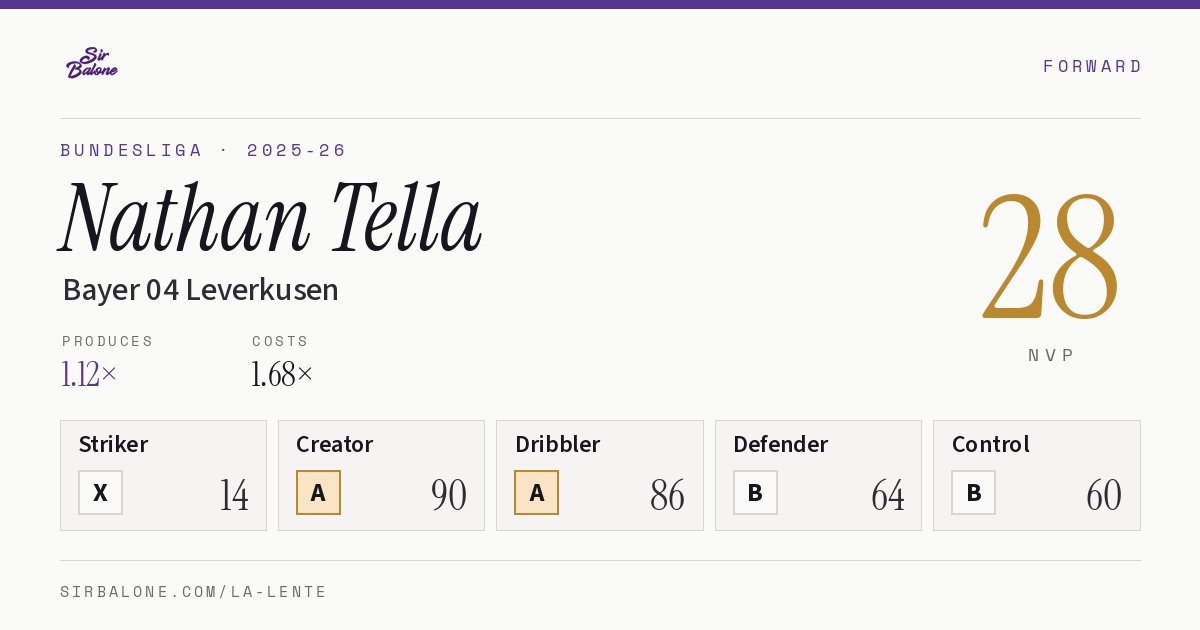This screenshot has width=1200, height=630.
Task: Click the Defender score 64
Action: click(x=888, y=495)
